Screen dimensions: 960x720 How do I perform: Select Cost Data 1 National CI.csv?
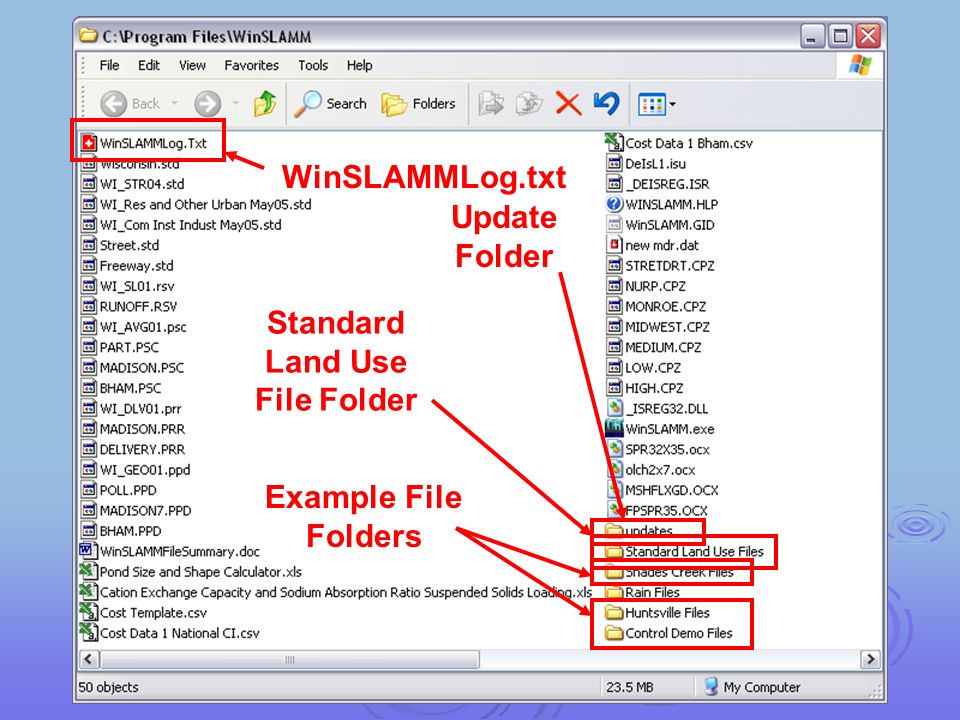pyautogui.click(x=170, y=632)
